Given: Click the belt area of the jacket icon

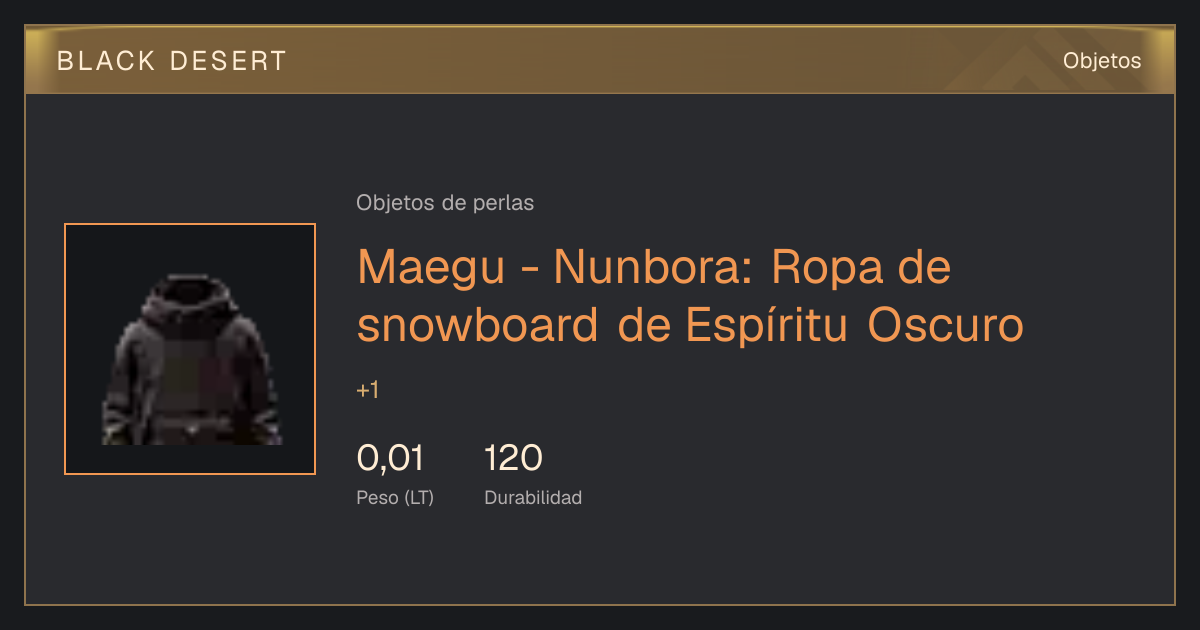Looking at the screenshot, I should coord(188,426).
